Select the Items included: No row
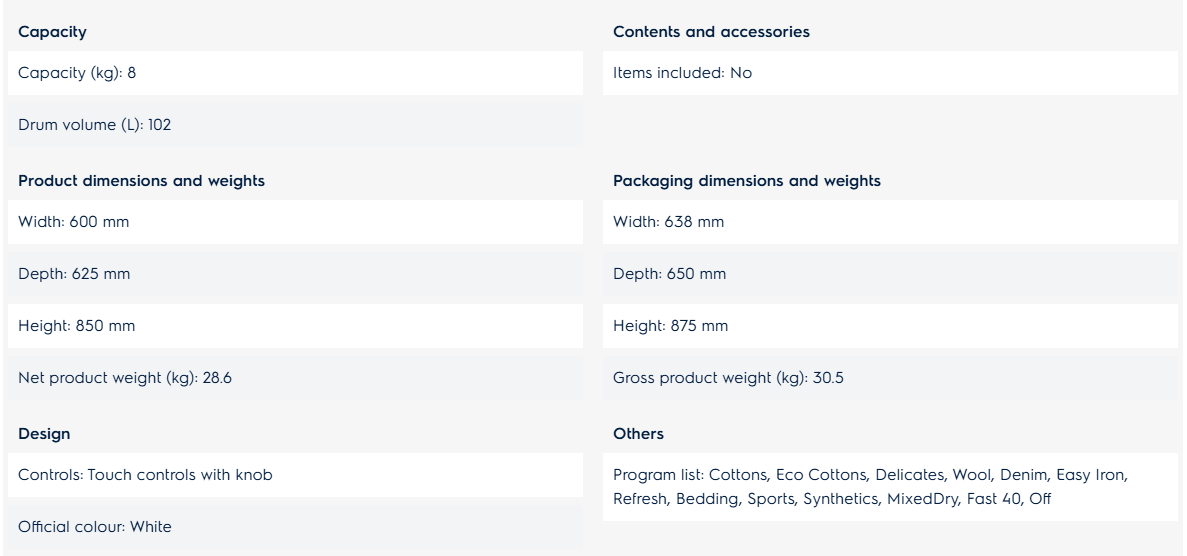The height and width of the screenshot is (556, 1187). coord(890,73)
